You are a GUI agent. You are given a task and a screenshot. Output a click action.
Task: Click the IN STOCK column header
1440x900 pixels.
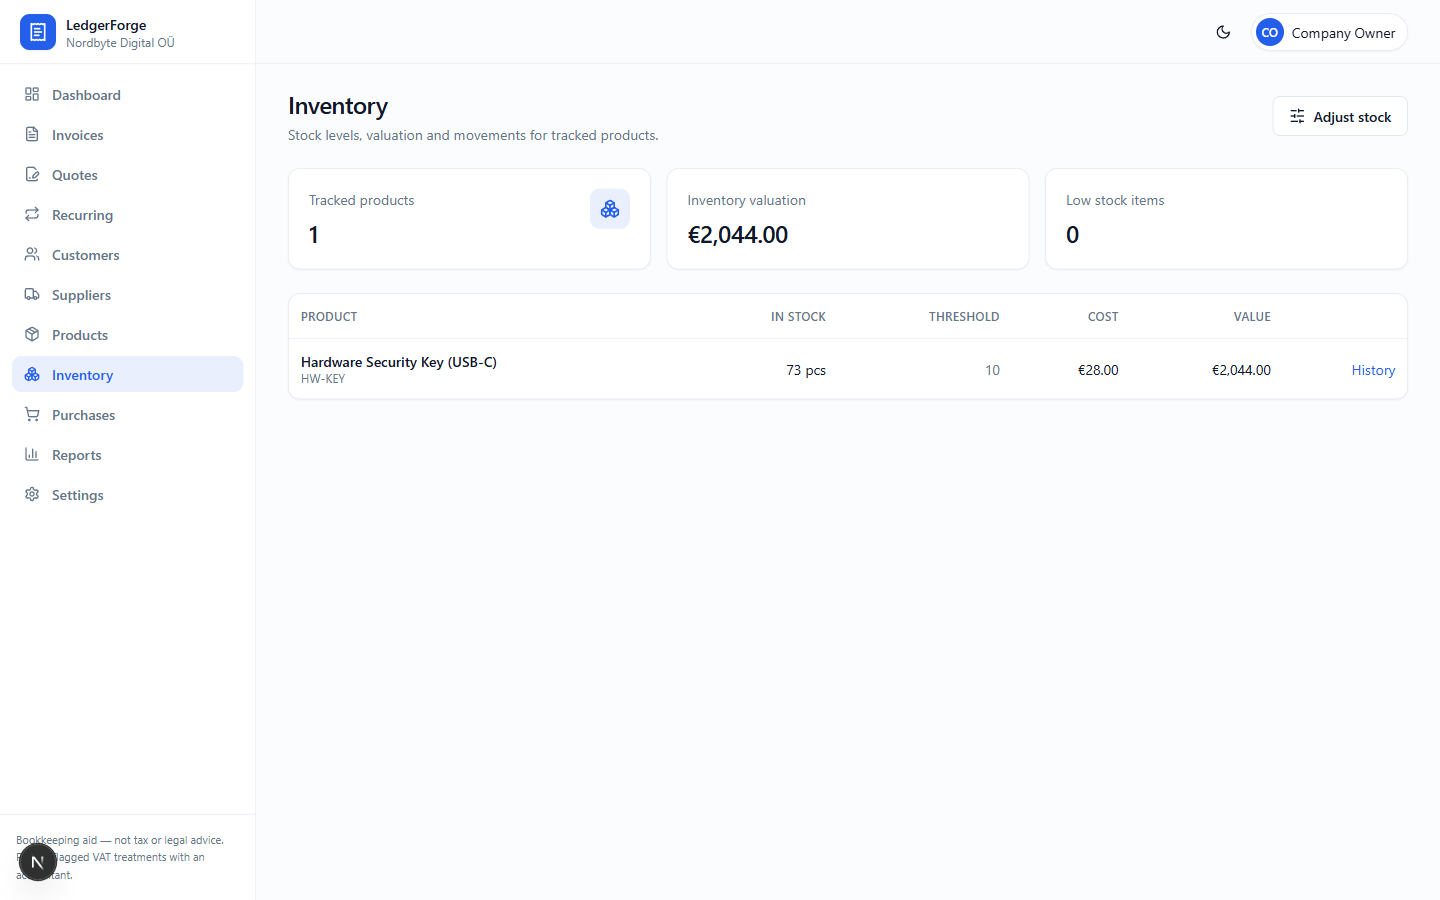point(798,316)
